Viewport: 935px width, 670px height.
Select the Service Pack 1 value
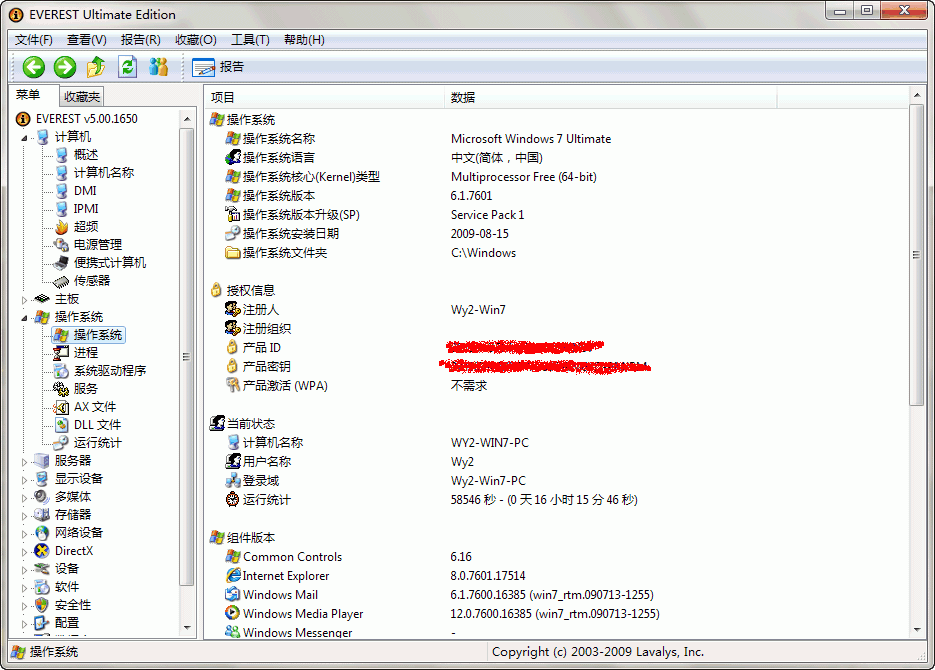487,215
